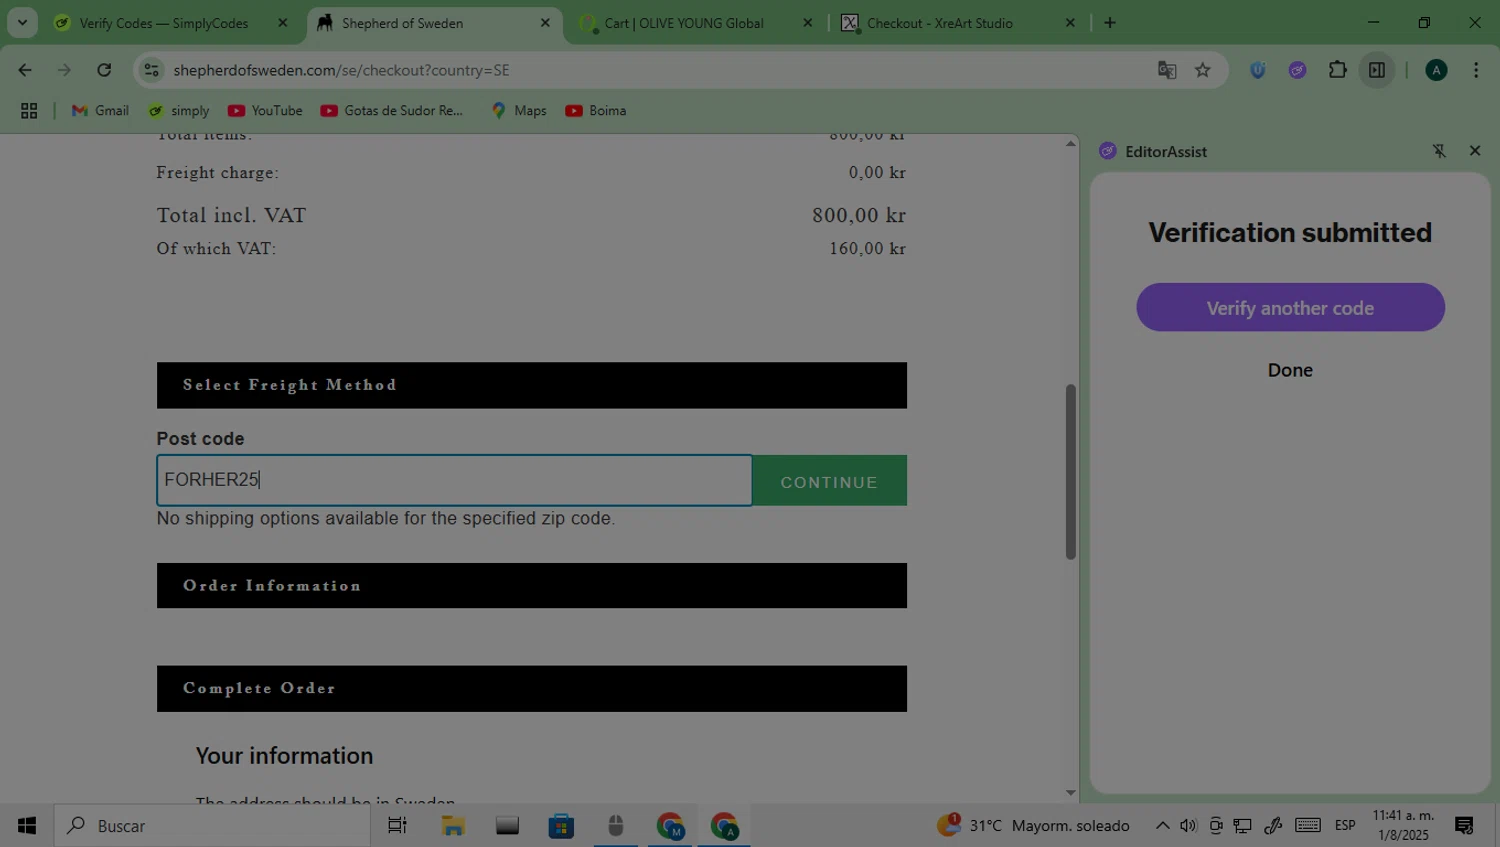The image size is (1500, 847).
Task: Switch to Shepherd of Sweden tab
Action: (x=402, y=23)
